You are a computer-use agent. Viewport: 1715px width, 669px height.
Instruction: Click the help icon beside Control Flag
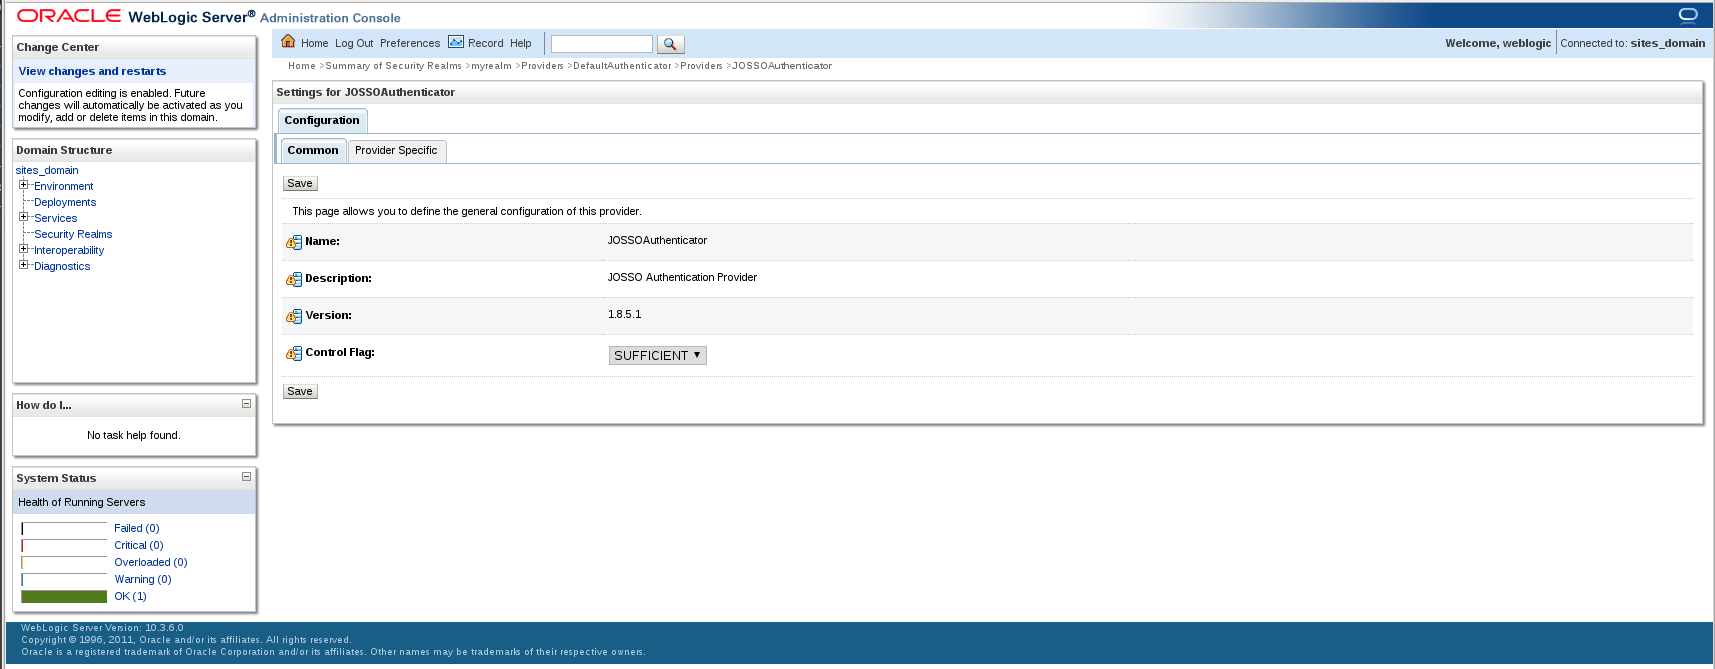tap(294, 353)
